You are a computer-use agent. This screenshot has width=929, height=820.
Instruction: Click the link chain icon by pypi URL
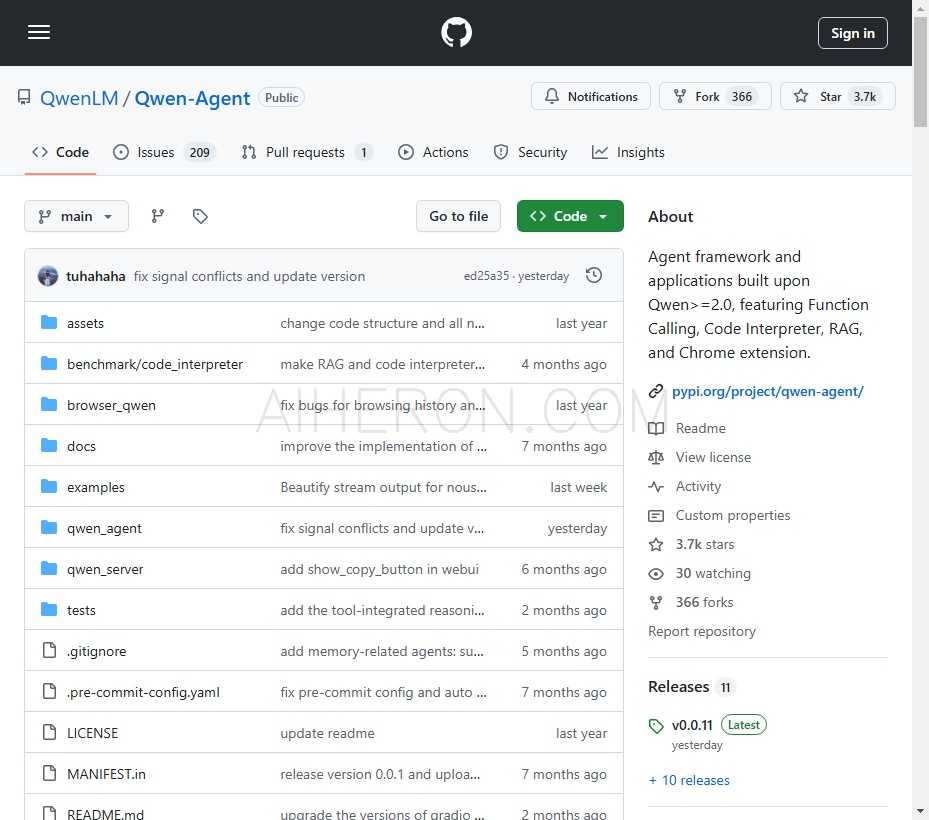point(656,391)
